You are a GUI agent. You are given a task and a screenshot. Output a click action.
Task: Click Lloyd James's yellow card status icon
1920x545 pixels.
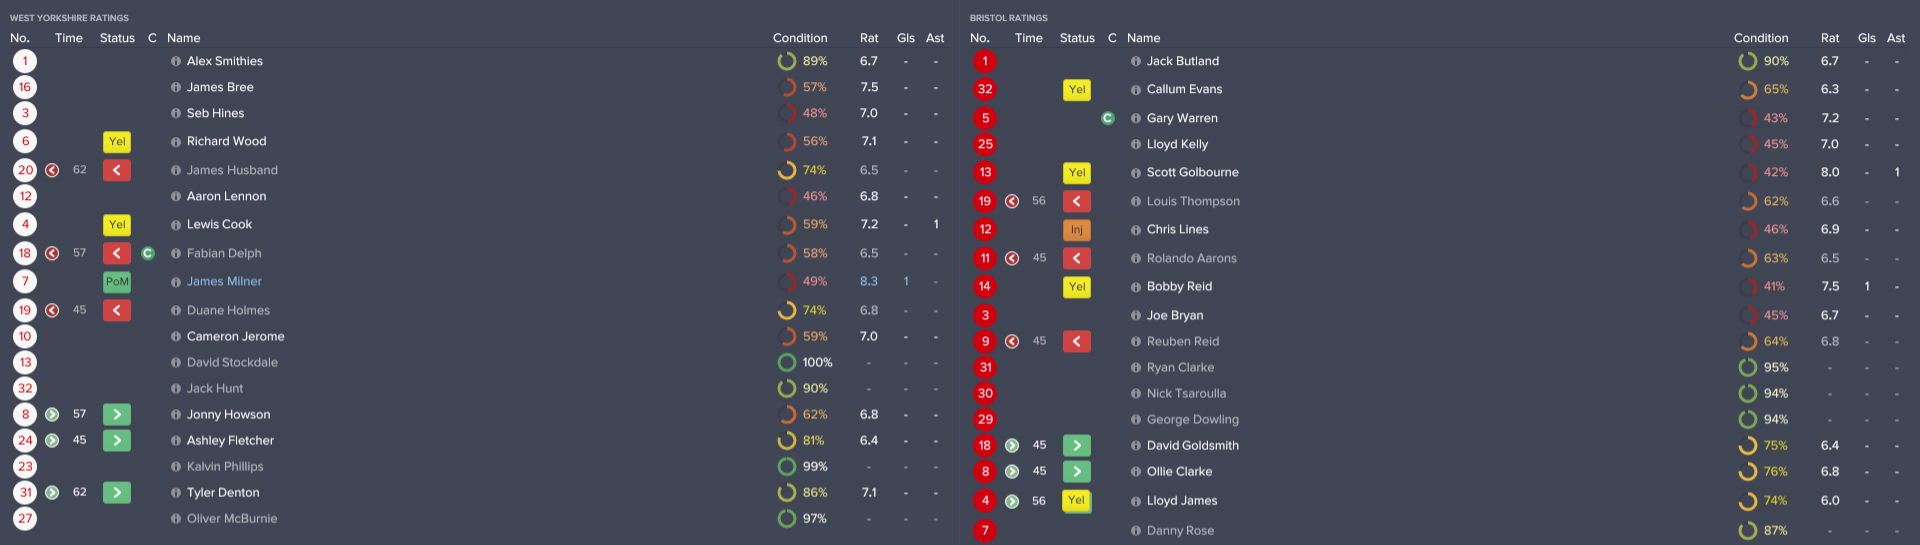click(1077, 501)
